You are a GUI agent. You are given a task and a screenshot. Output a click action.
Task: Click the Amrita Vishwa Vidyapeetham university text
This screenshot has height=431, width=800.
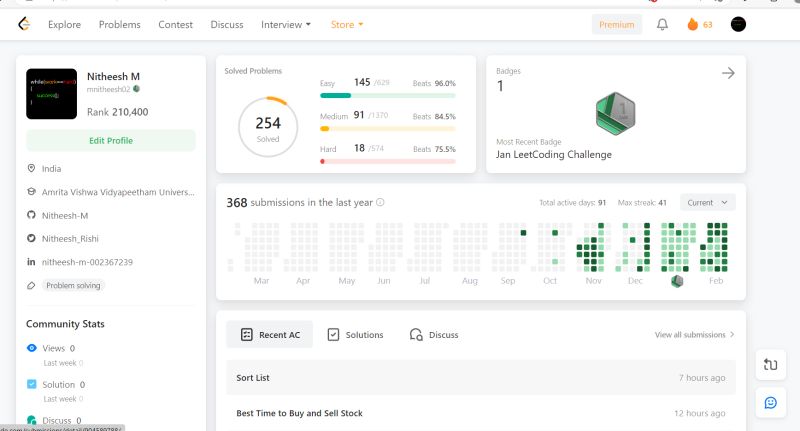pos(118,192)
